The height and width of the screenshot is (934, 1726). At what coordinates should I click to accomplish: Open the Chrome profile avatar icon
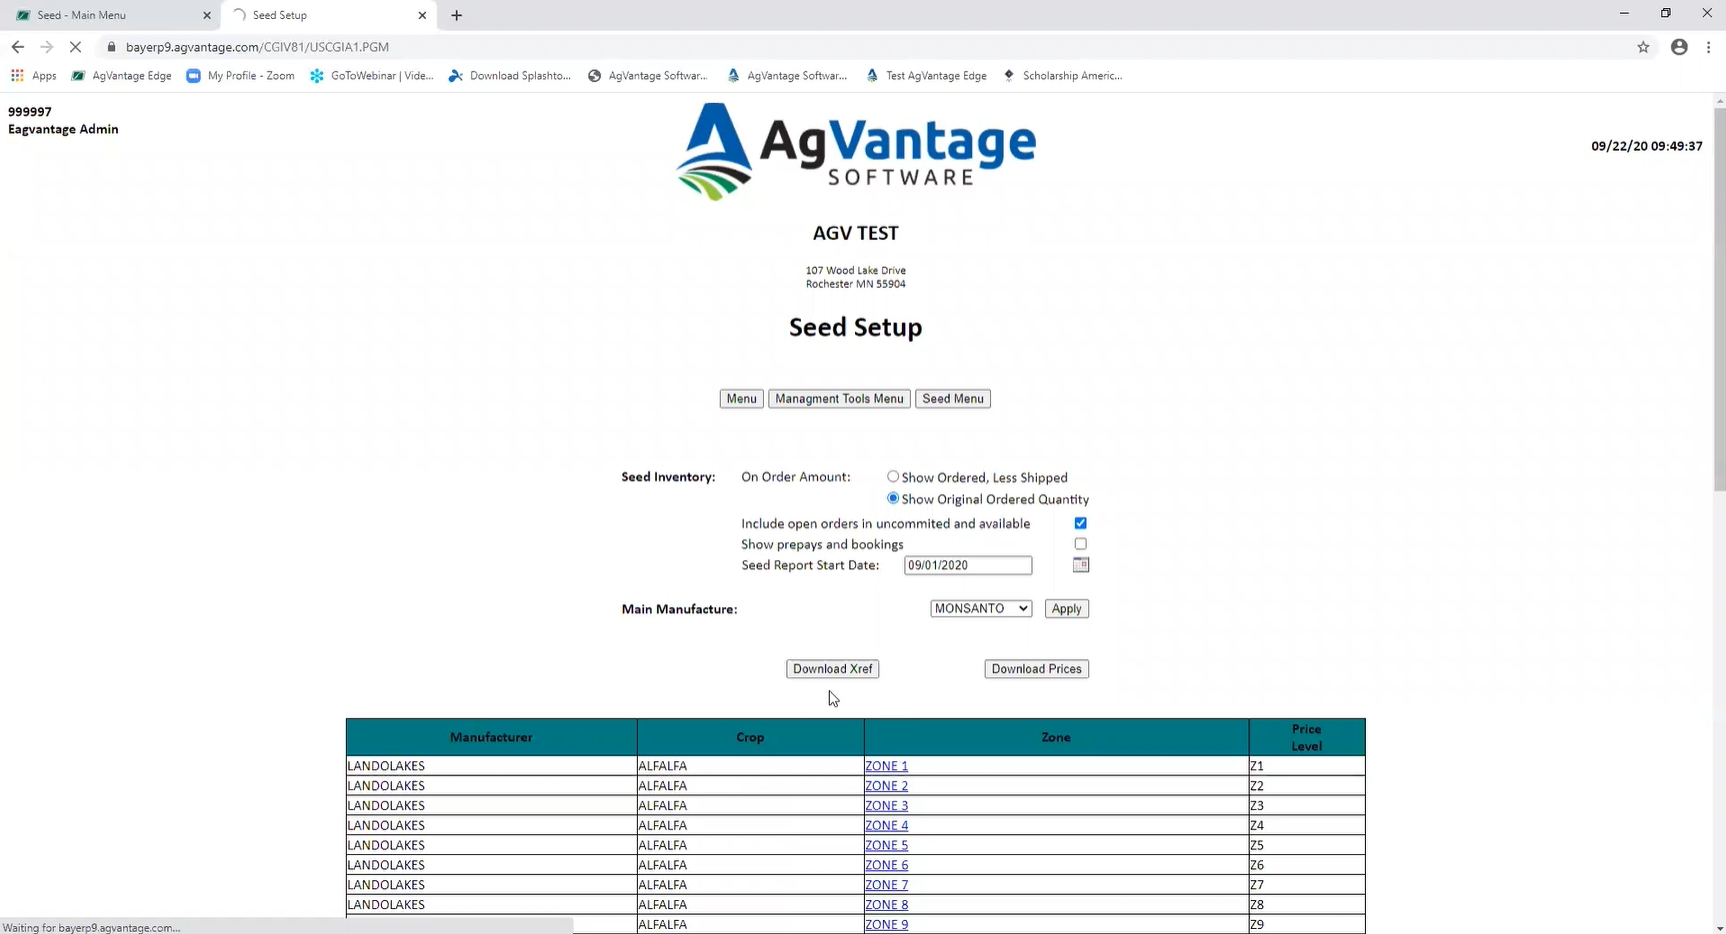[1679, 47]
